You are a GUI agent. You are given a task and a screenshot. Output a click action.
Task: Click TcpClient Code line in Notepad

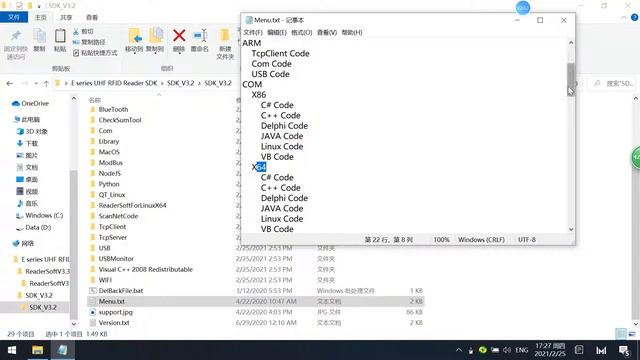(x=280, y=53)
